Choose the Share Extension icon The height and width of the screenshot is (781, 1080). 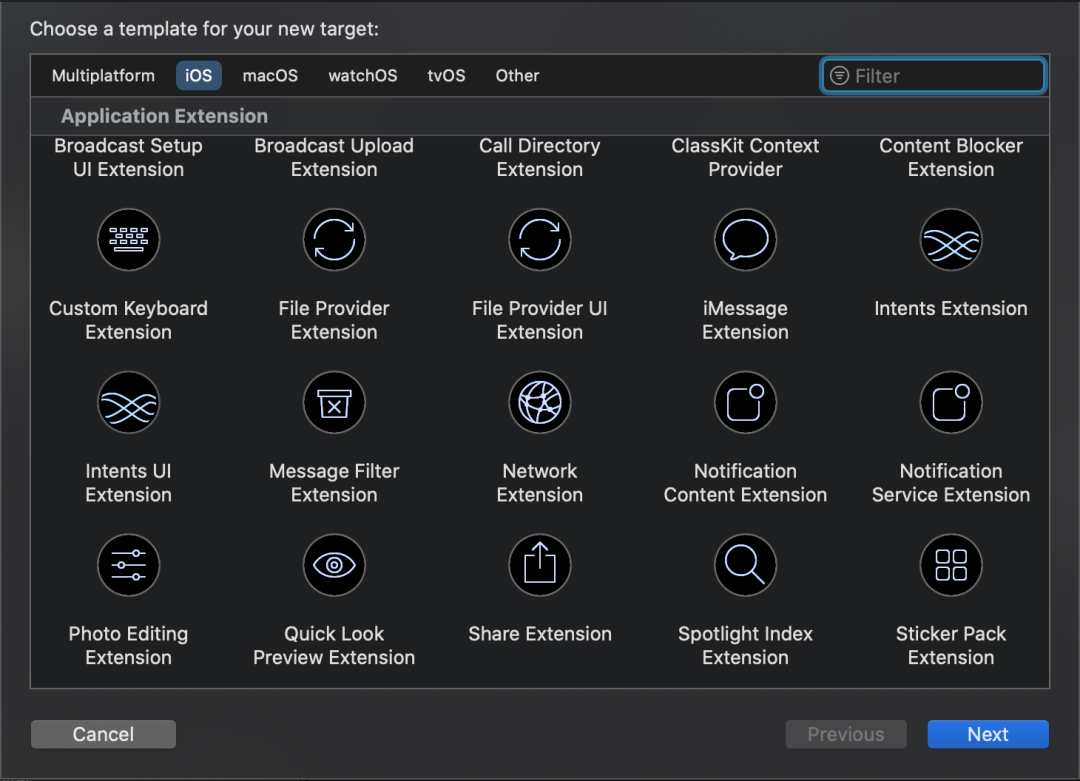click(x=540, y=565)
